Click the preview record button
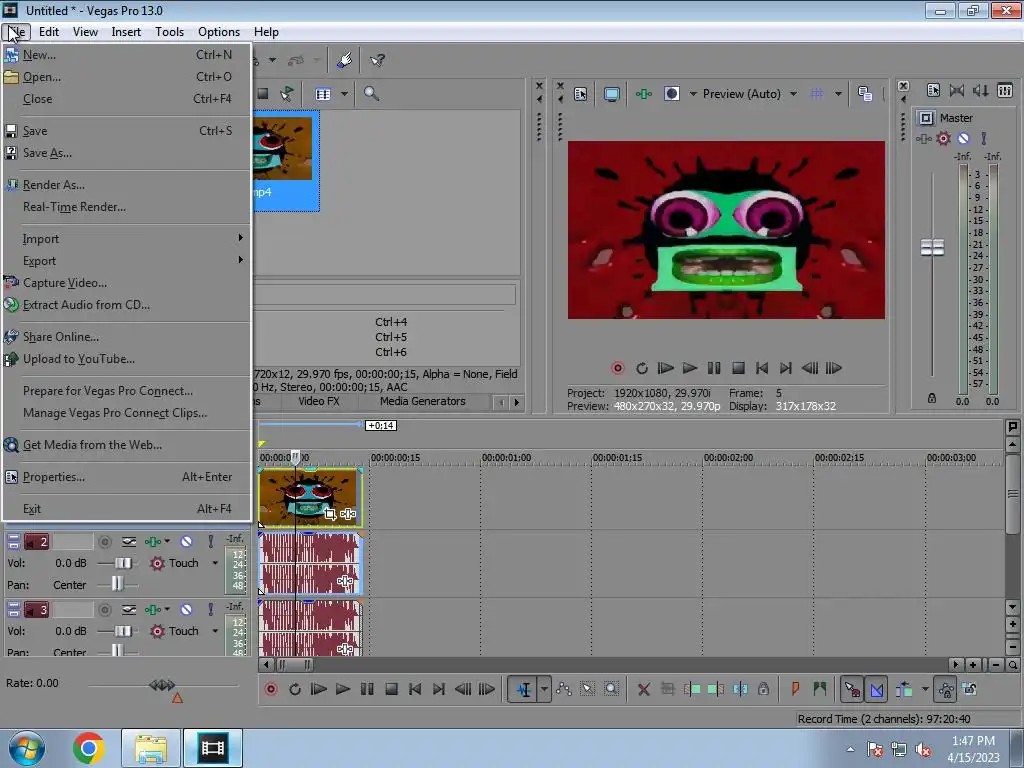 [618, 368]
